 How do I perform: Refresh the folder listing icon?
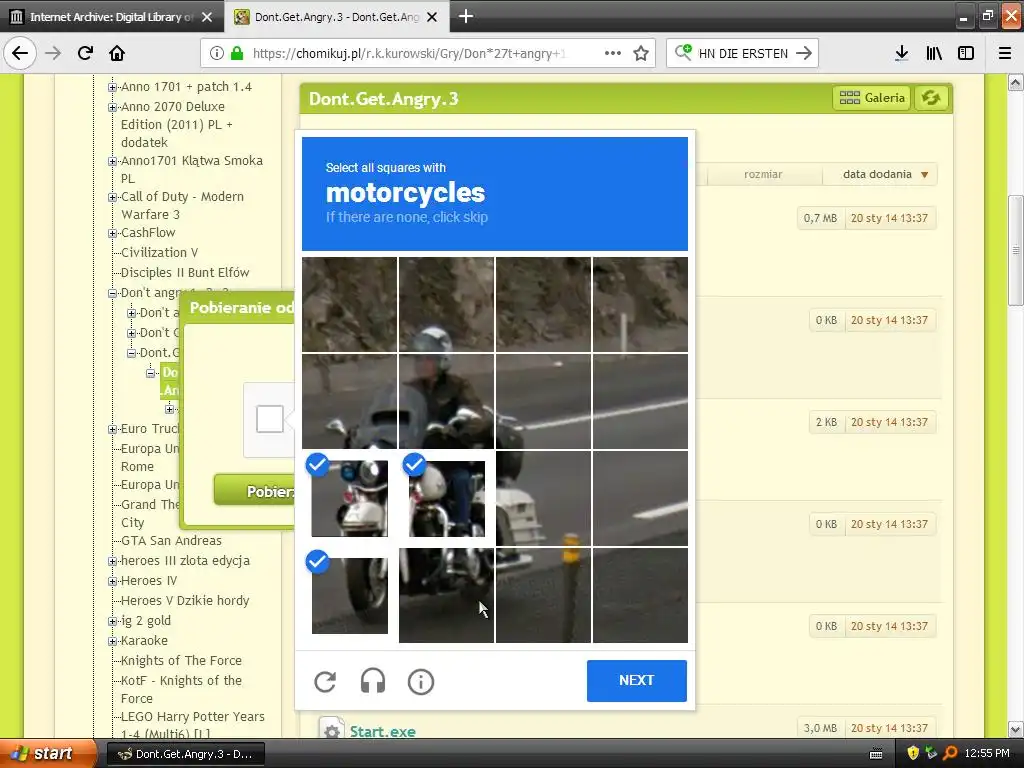click(931, 98)
